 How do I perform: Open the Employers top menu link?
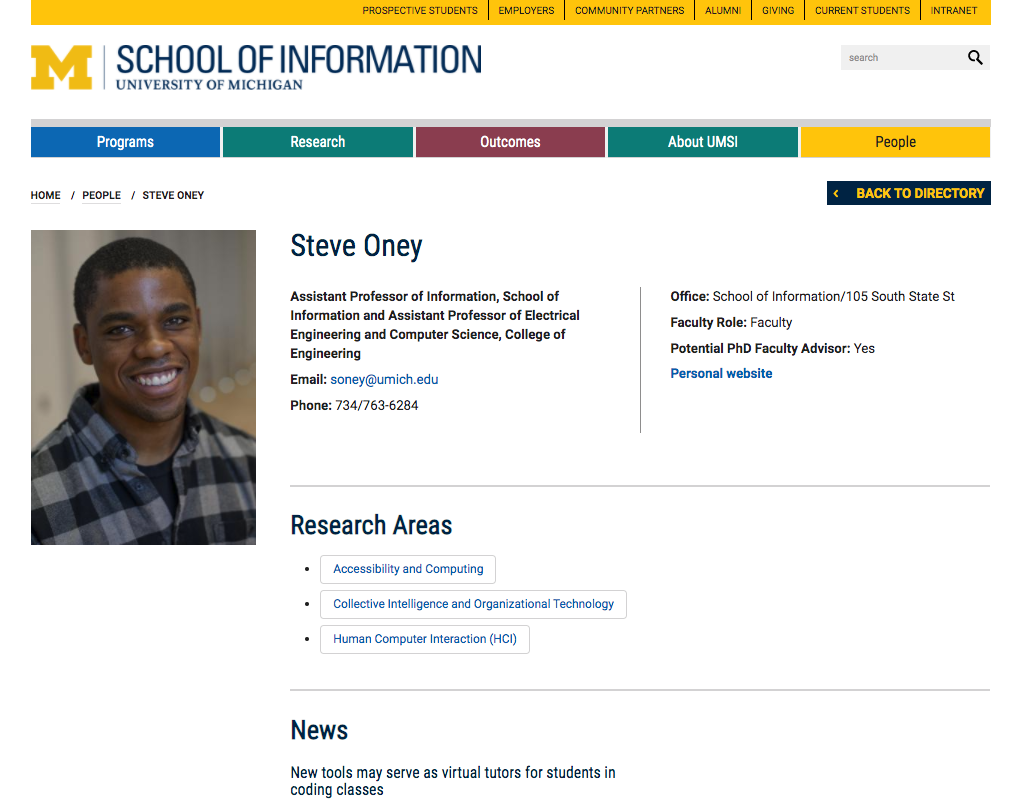click(526, 11)
